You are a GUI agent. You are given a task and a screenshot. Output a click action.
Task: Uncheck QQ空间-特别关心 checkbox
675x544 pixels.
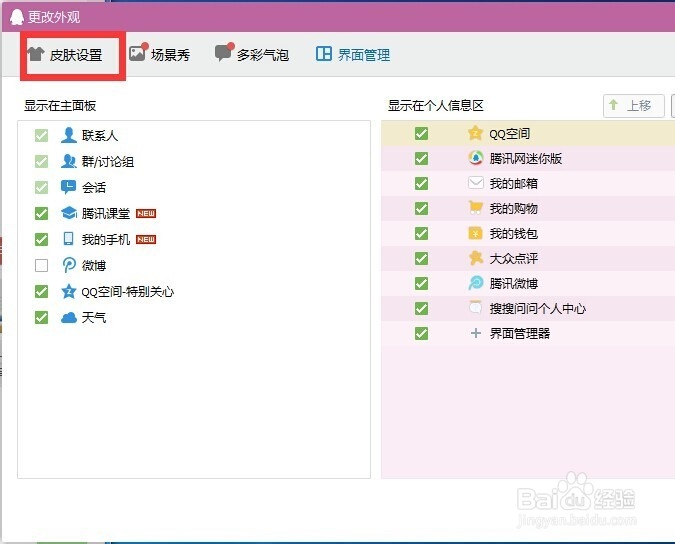(41, 291)
